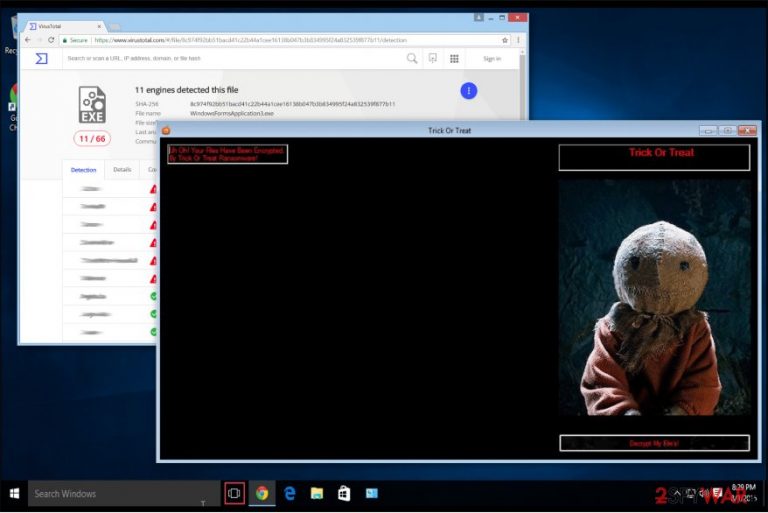
Task: Click the VirusTotal browser tab
Action: click(x=64, y=26)
